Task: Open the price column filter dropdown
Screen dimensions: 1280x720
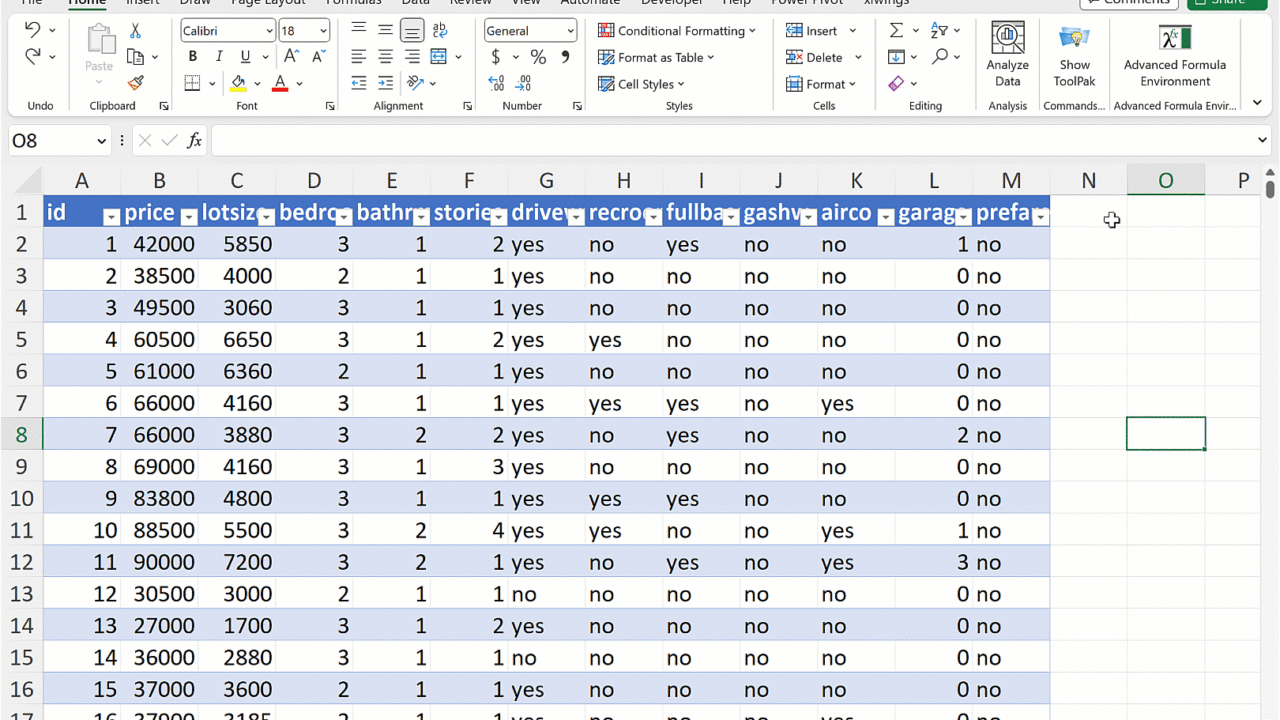Action: 189,217
